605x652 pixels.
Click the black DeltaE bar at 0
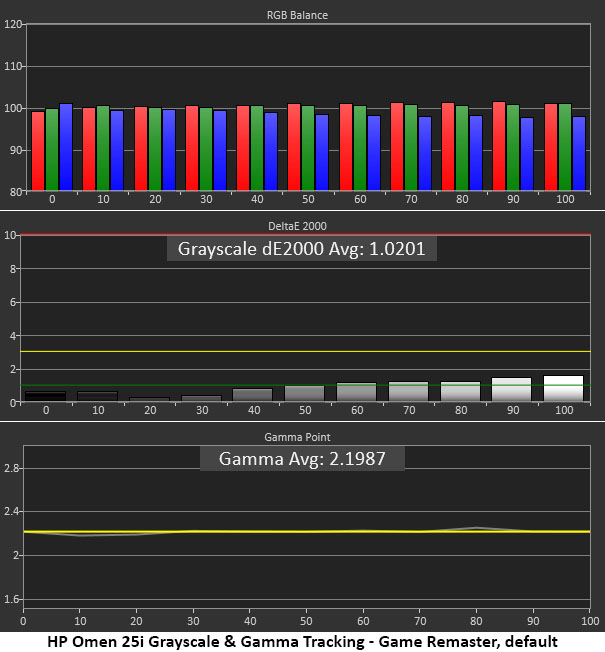(46, 396)
